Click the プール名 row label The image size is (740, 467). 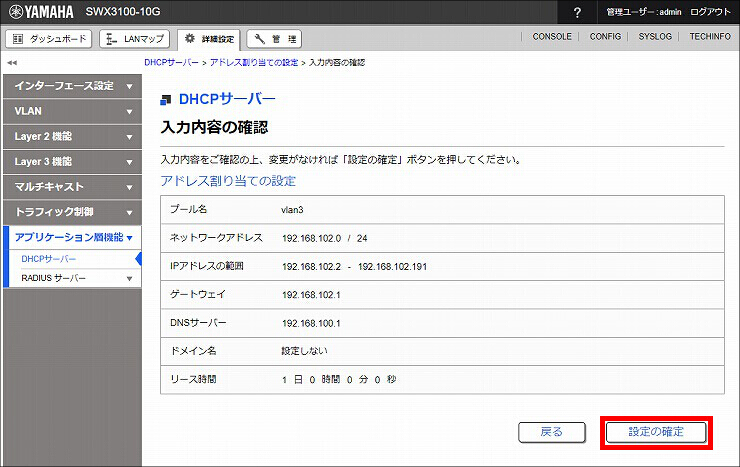click(x=188, y=209)
